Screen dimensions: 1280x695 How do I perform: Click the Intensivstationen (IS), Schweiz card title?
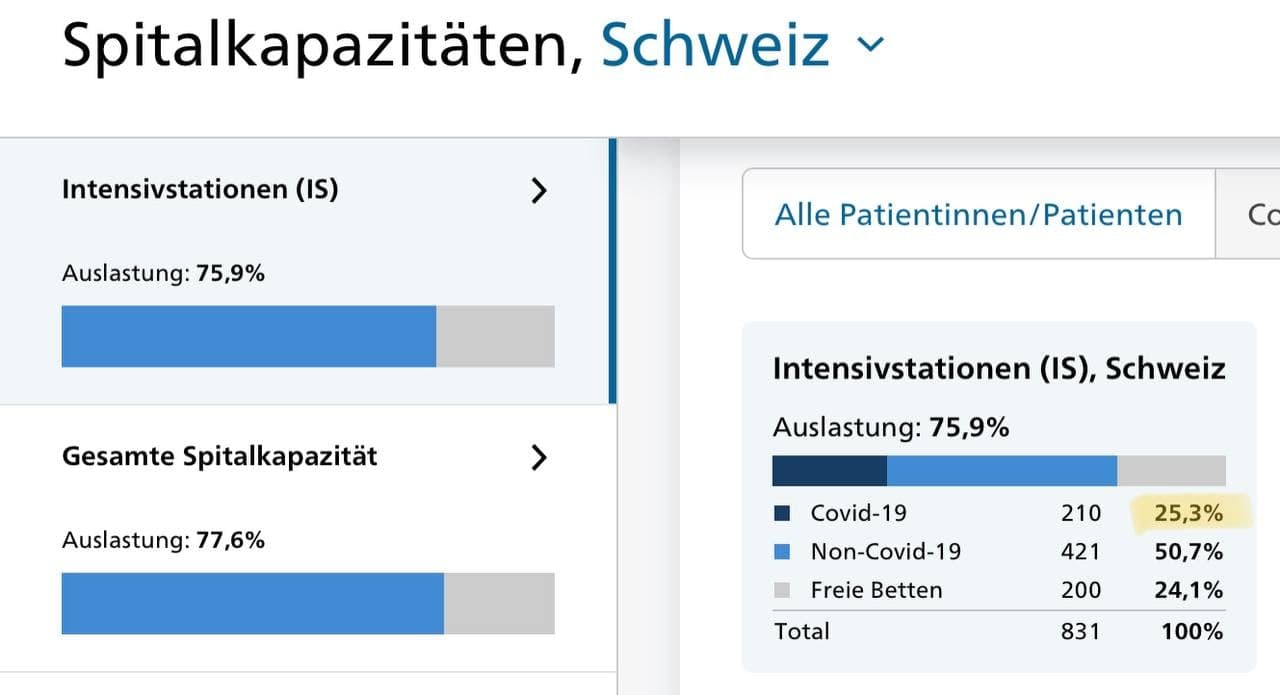click(999, 368)
